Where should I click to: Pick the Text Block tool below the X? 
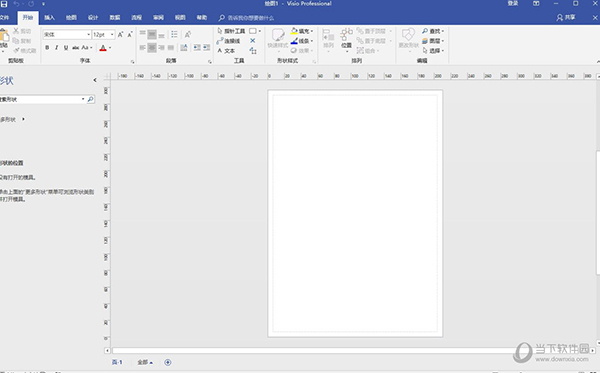253,50
